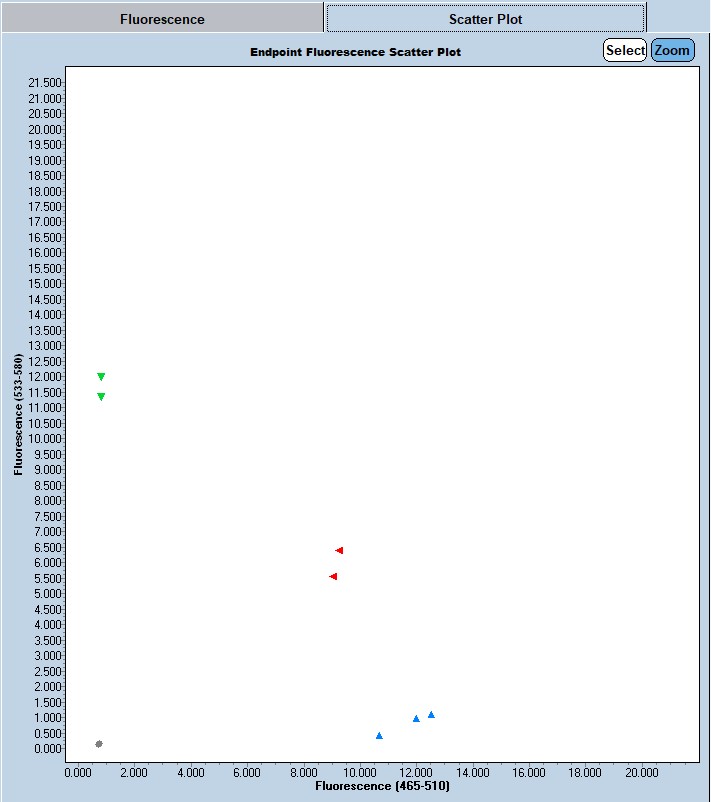Screen dimensions: 711x802
Task: Switch to the Fluorescence tab
Action: coord(162,19)
